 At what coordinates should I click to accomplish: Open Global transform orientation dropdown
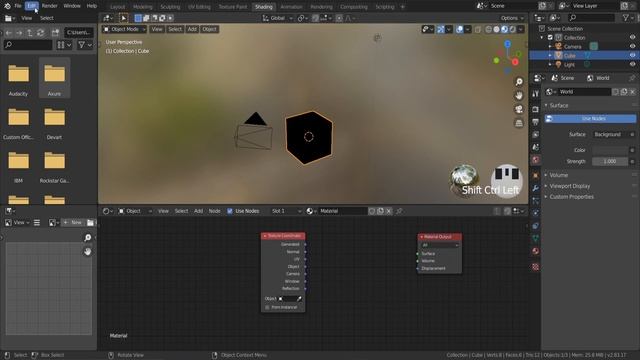(x=277, y=18)
